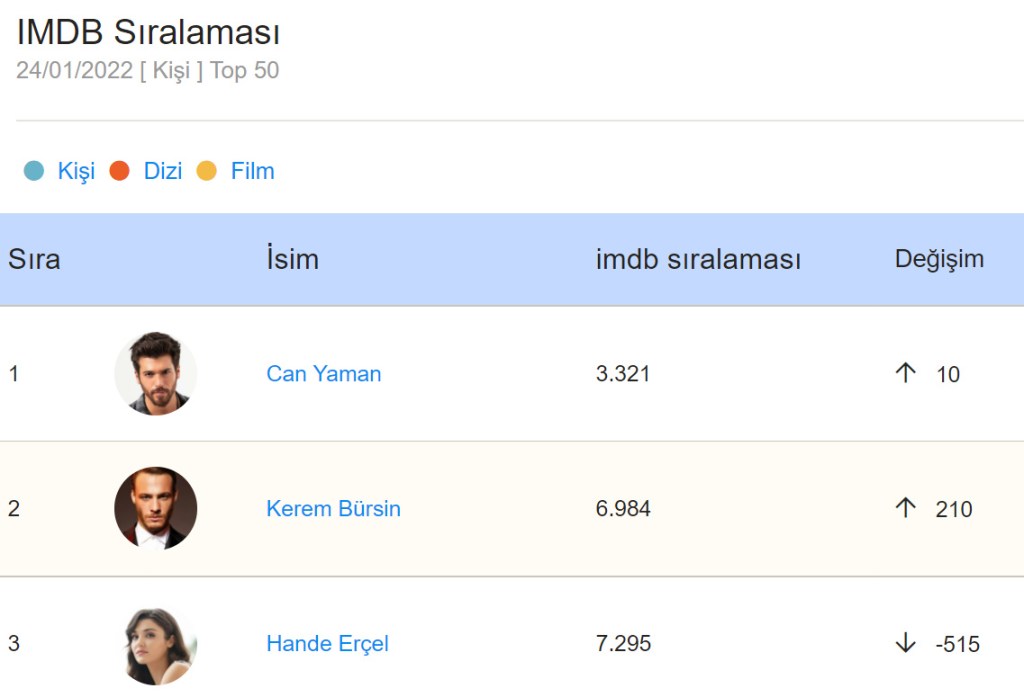Click Hande Erçel's profile photo
The height and width of the screenshot is (697, 1024).
(156, 643)
